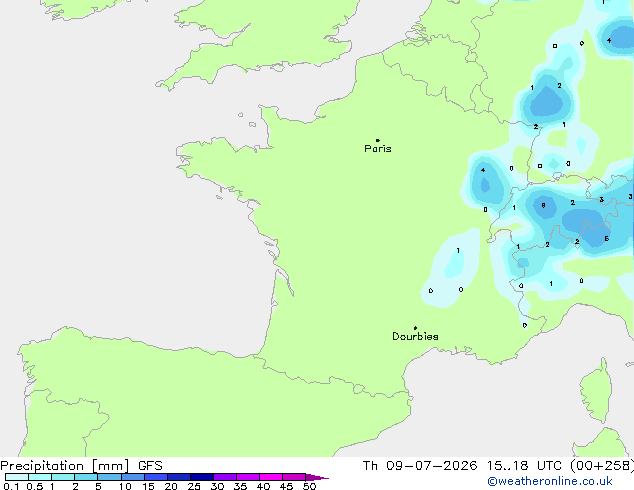Click the over-50 mm legend arrow tip

click(x=317, y=477)
